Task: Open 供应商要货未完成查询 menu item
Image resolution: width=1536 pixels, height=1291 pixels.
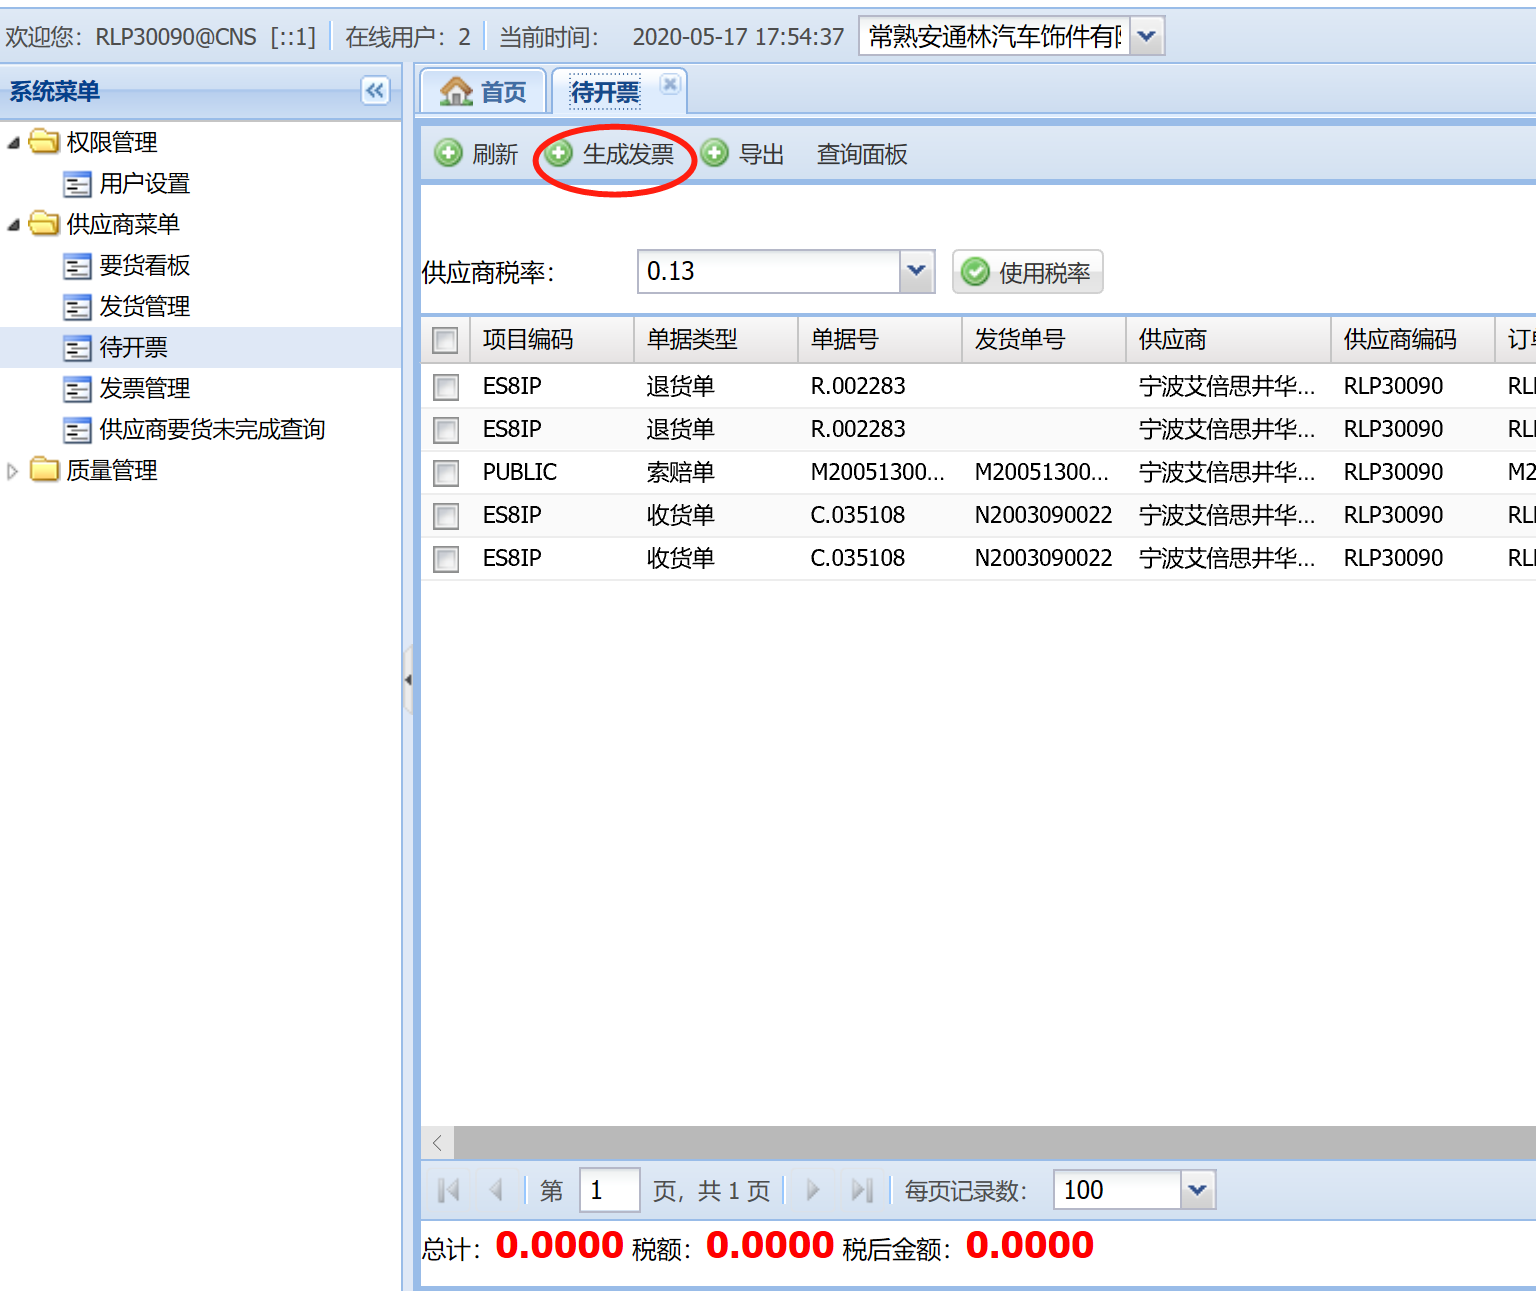Action: pyautogui.click(x=212, y=429)
